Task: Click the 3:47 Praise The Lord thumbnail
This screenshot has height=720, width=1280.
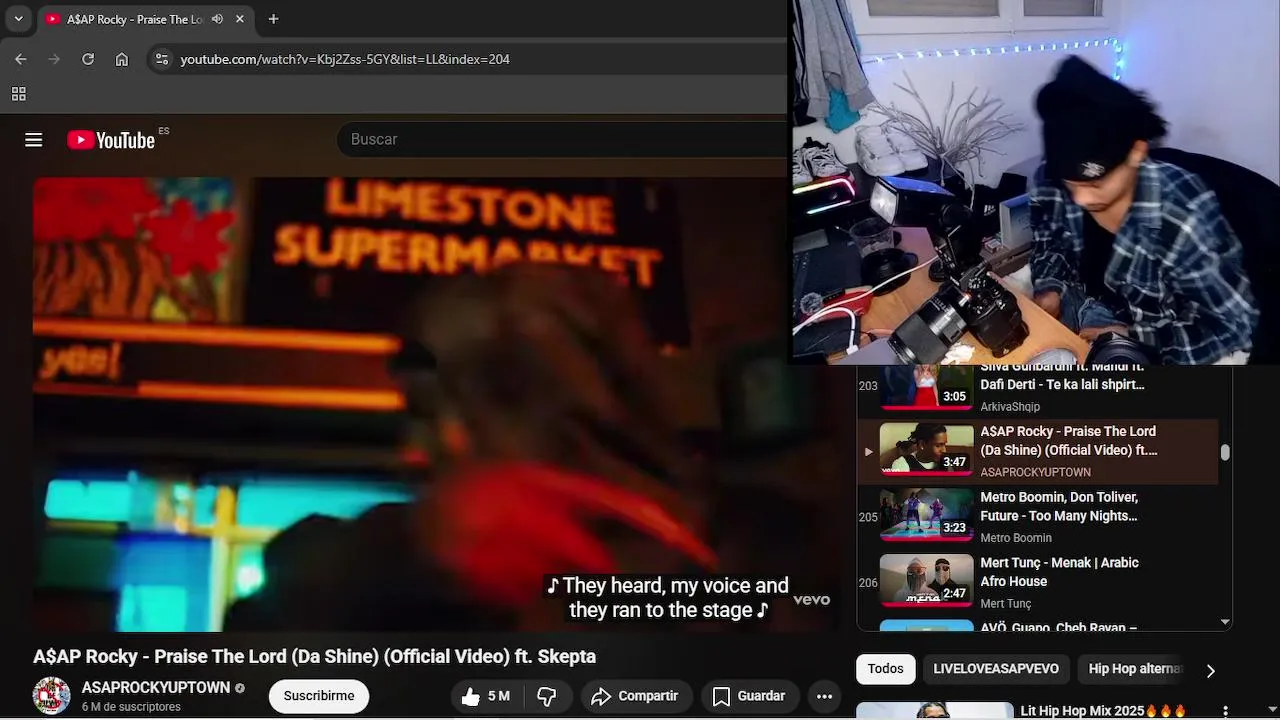Action: click(x=926, y=448)
